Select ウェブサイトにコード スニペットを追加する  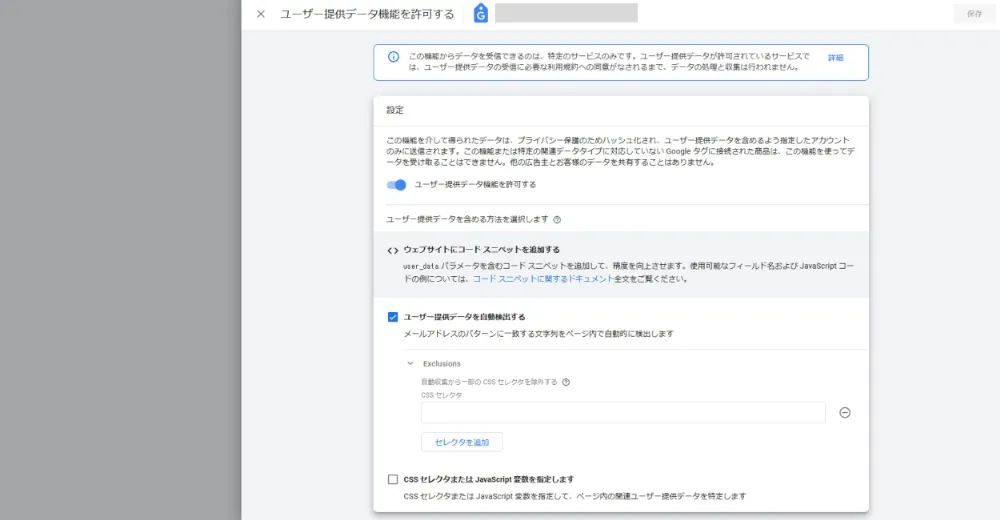point(482,249)
